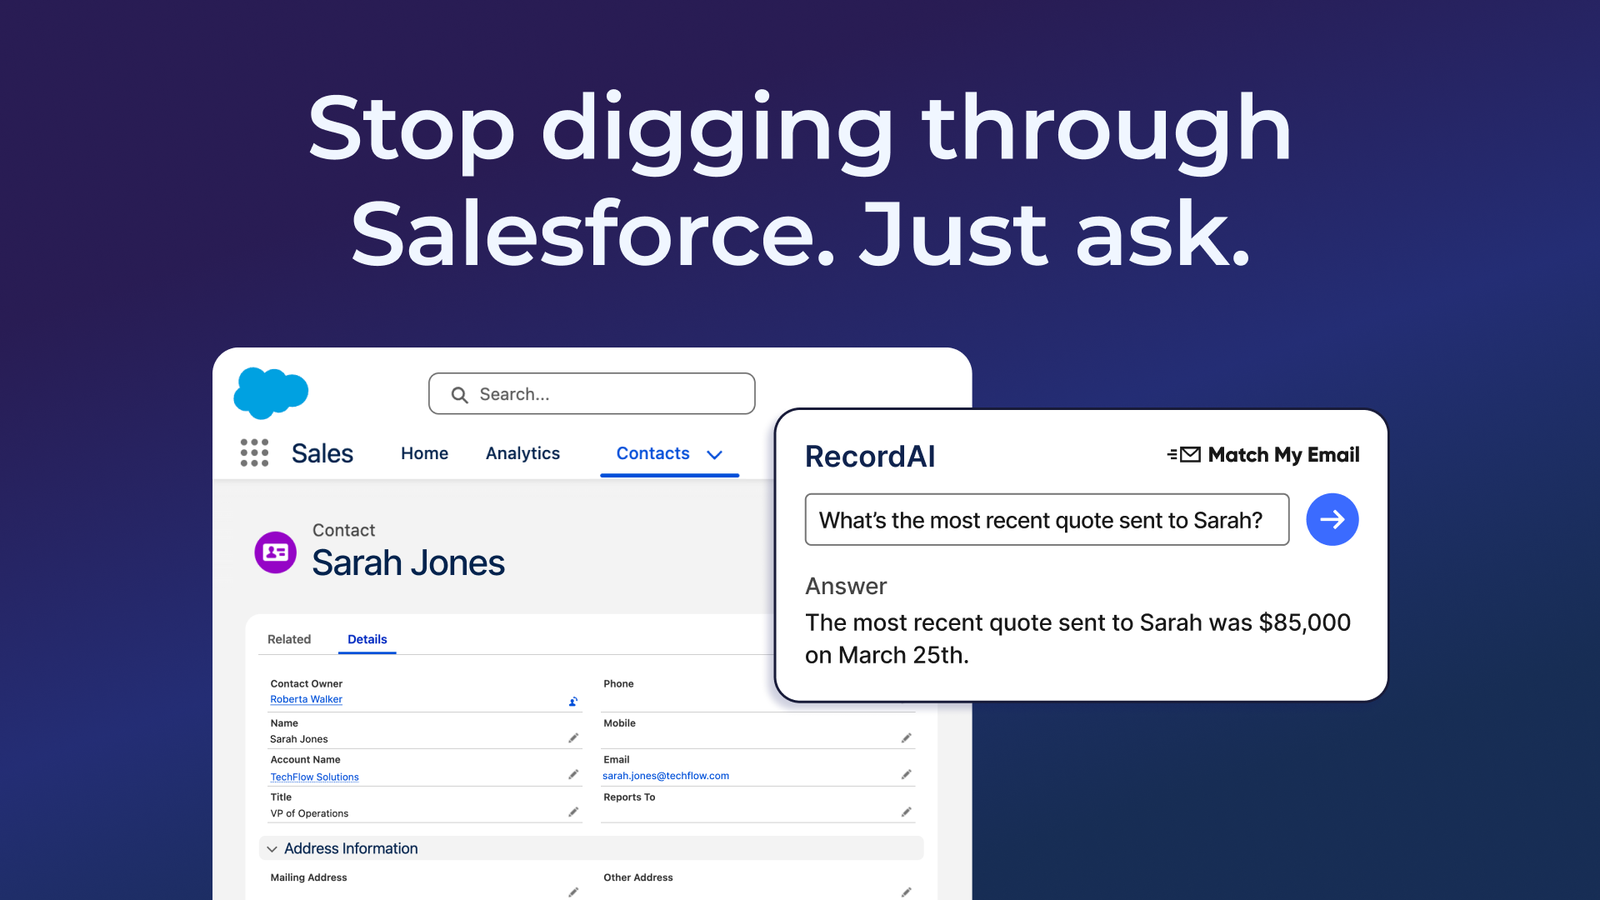Submit question with blue arrow button
The image size is (1600, 900).
point(1332,519)
